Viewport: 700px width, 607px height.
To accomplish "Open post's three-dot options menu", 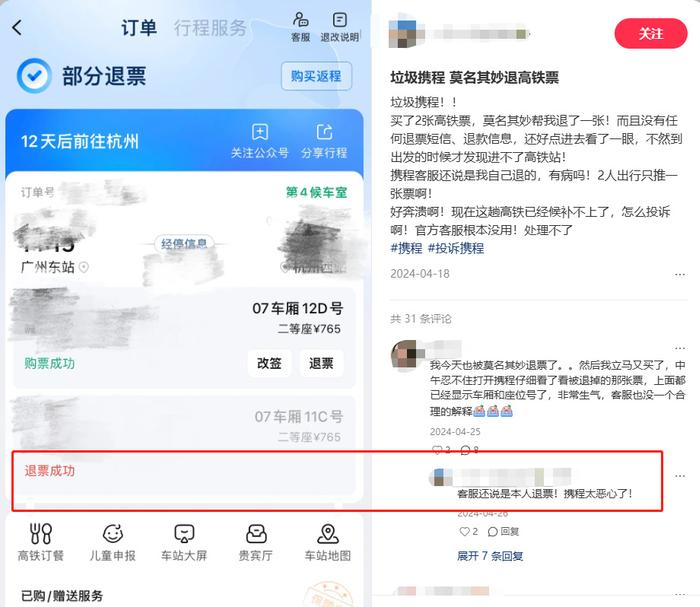I will pos(679,274).
